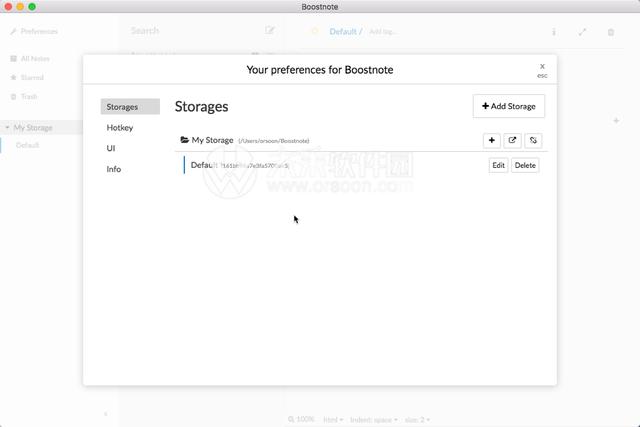Click the star icon next to Default folder path
Screen dimensions: 640x427
coord(315,31)
